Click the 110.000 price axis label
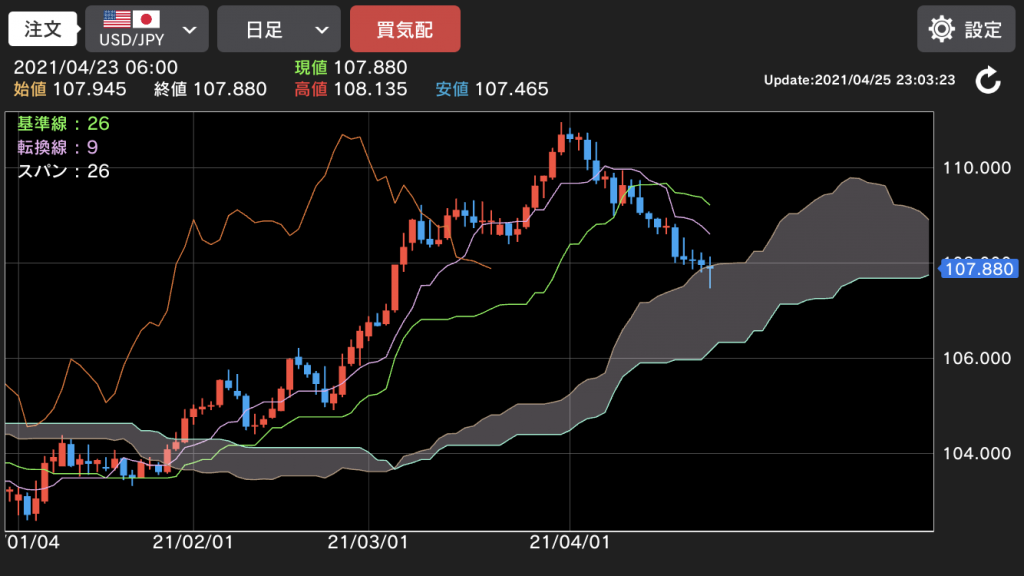The height and width of the screenshot is (576, 1024). point(977,168)
